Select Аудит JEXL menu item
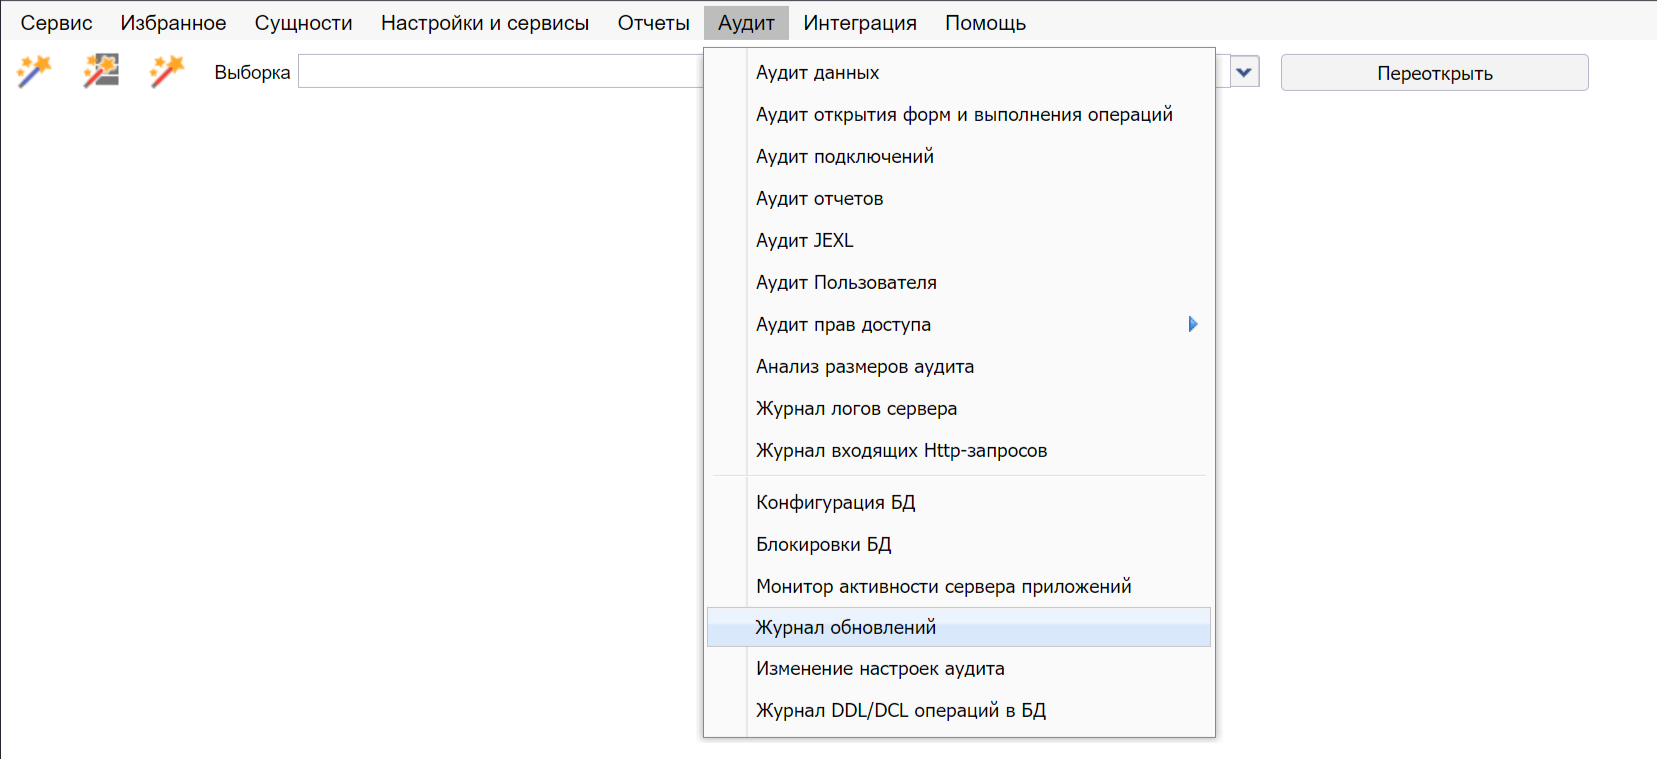1657x759 pixels. pyautogui.click(x=959, y=240)
